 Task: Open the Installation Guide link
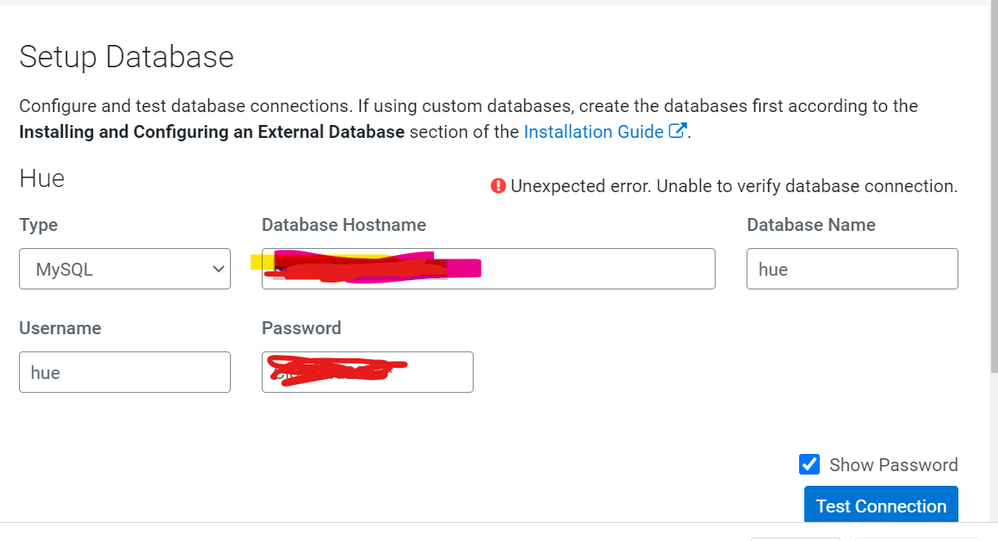593,132
